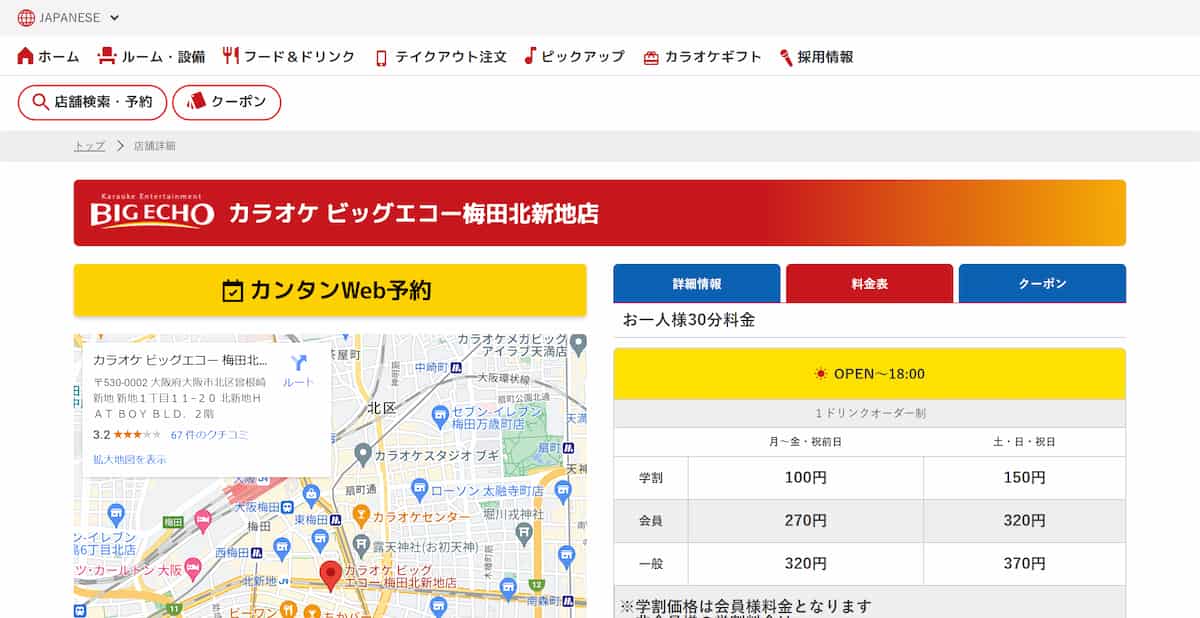Open 拡大地図を表示 map link

[x=129, y=459]
